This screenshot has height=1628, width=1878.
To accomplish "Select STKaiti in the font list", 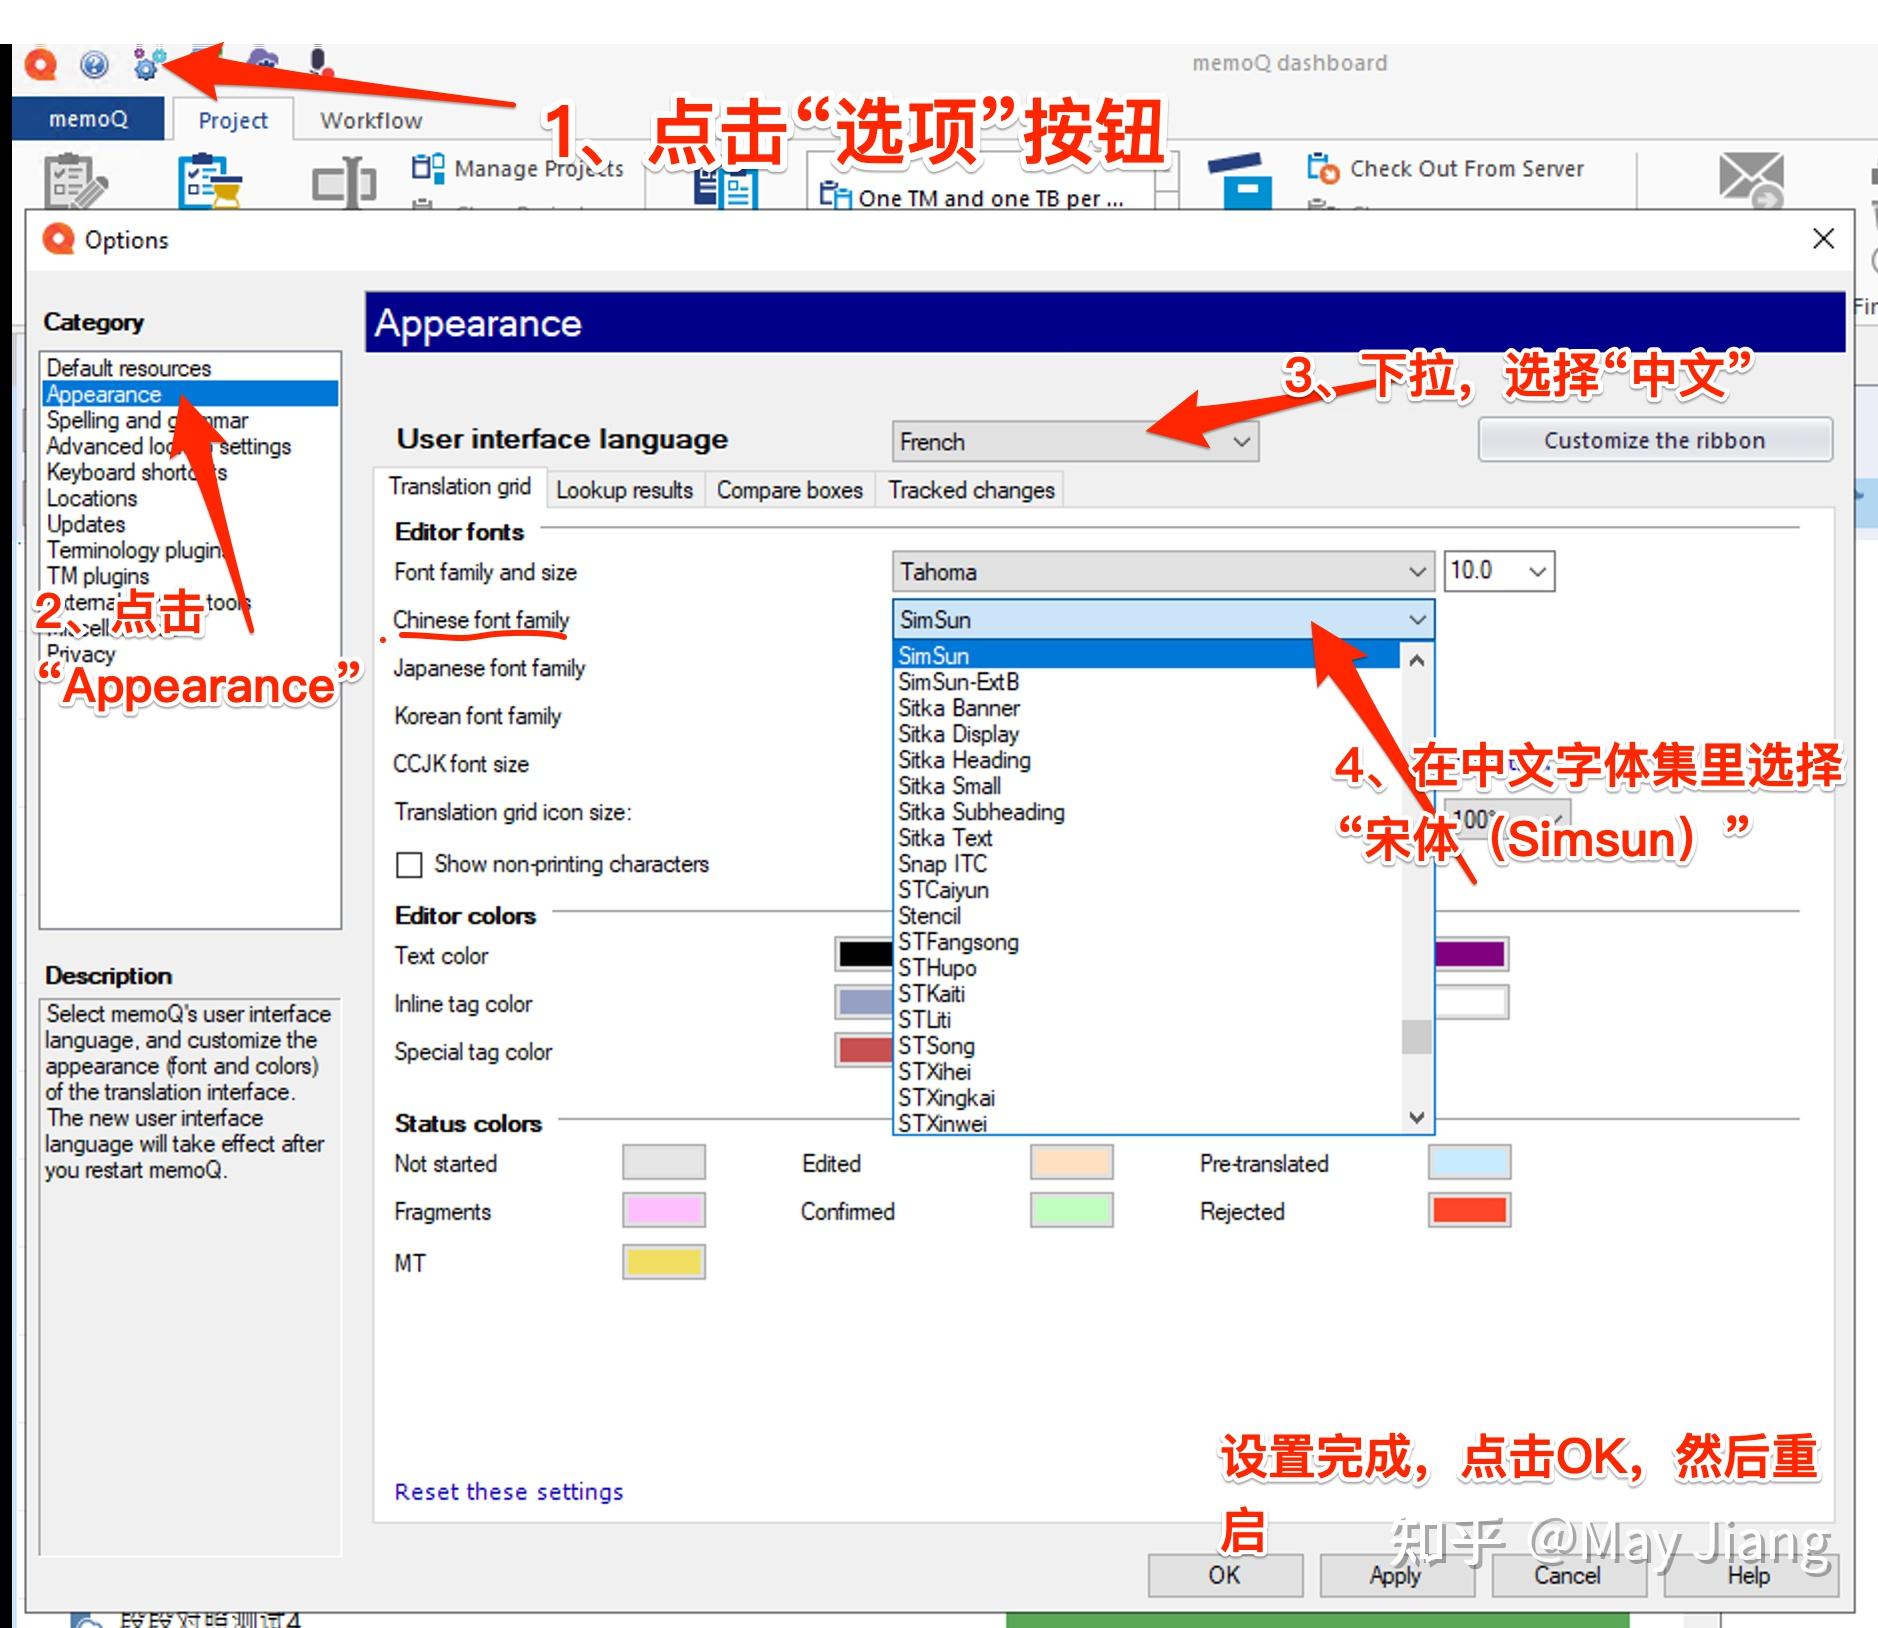I will click(932, 993).
